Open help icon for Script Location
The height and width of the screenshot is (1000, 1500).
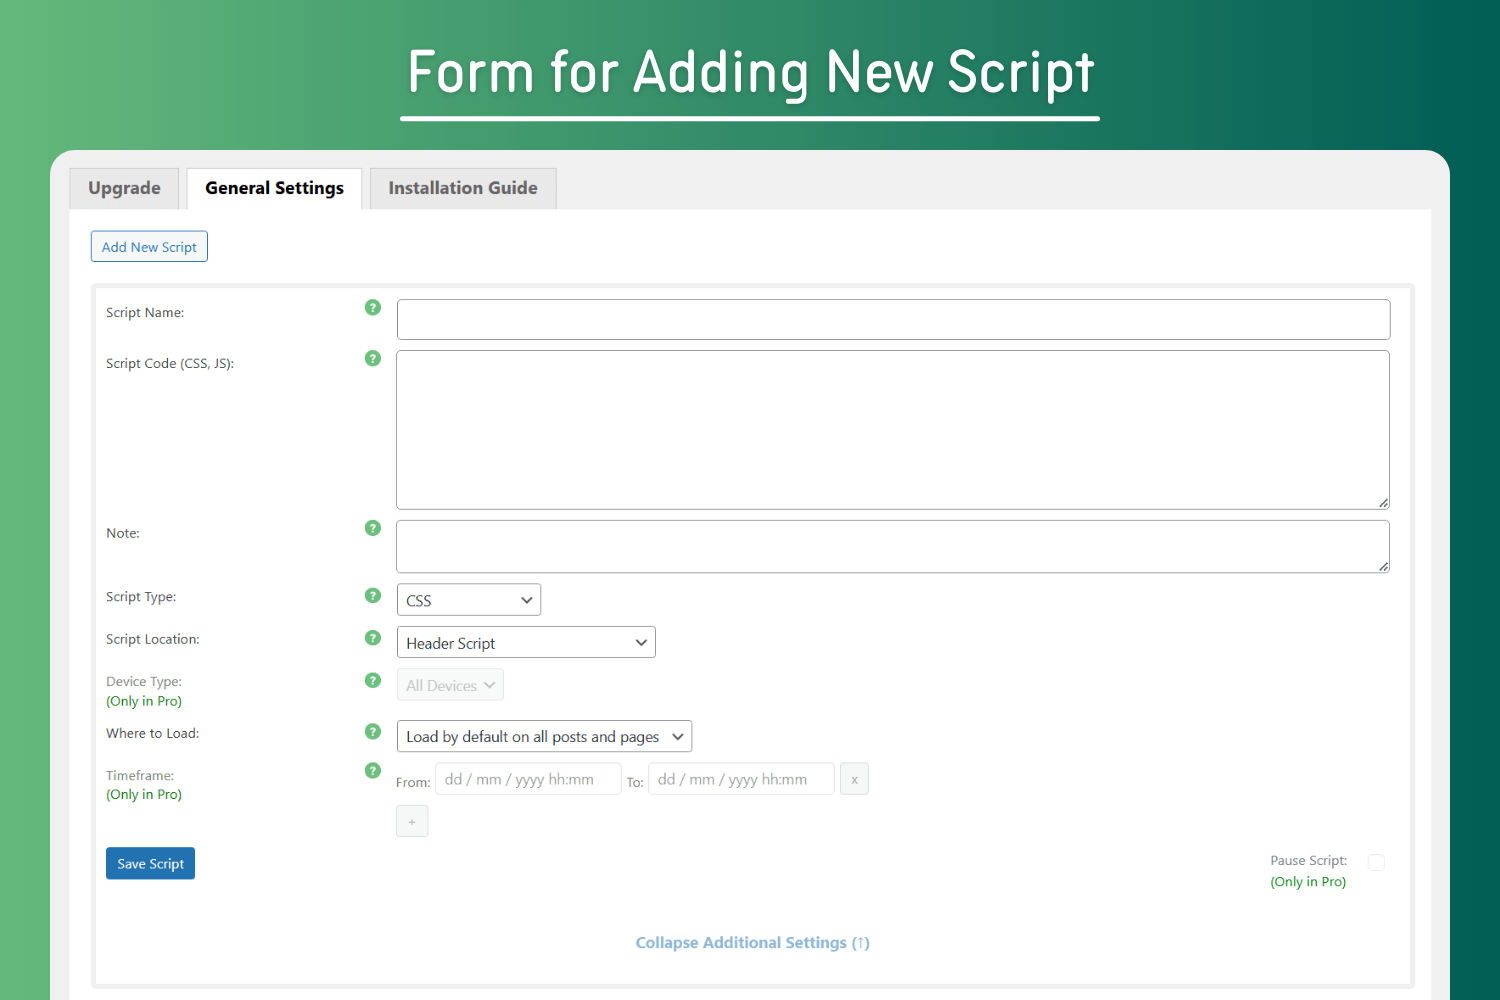click(373, 638)
